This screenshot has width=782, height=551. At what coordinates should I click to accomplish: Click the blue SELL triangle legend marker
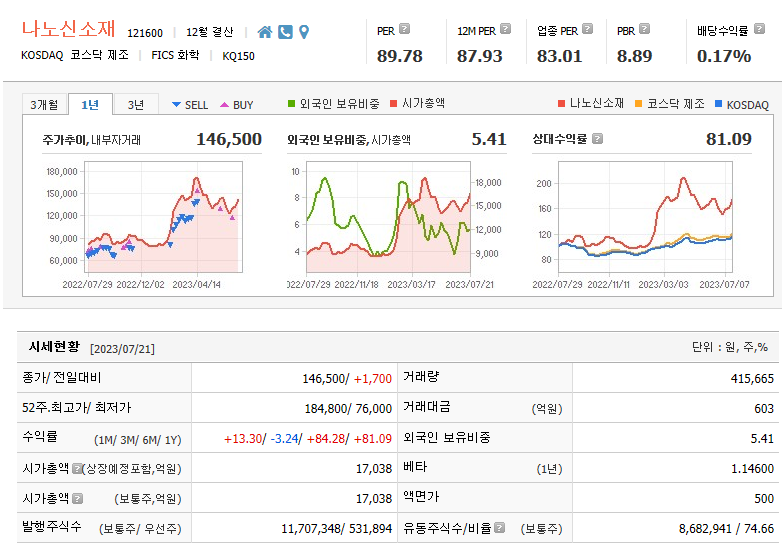coord(176,105)
